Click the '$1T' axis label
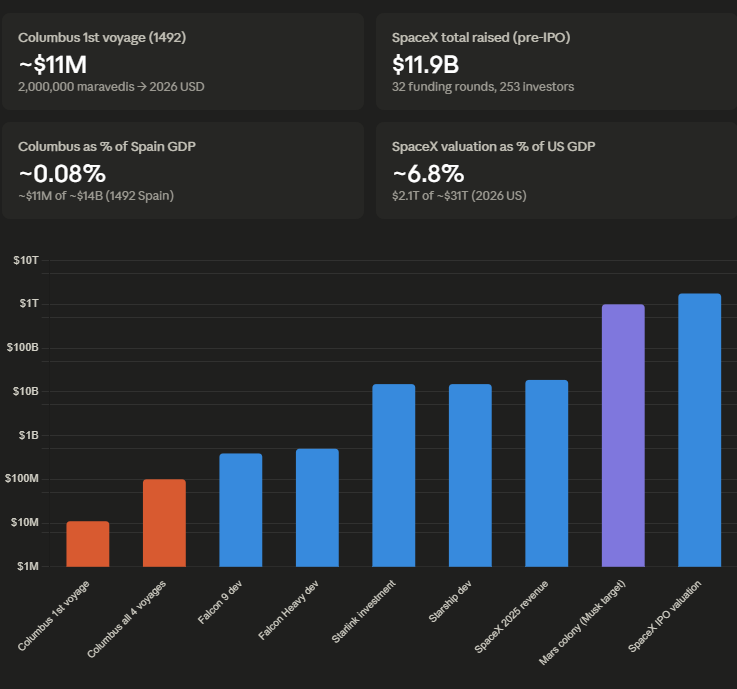 pos(29,304)
